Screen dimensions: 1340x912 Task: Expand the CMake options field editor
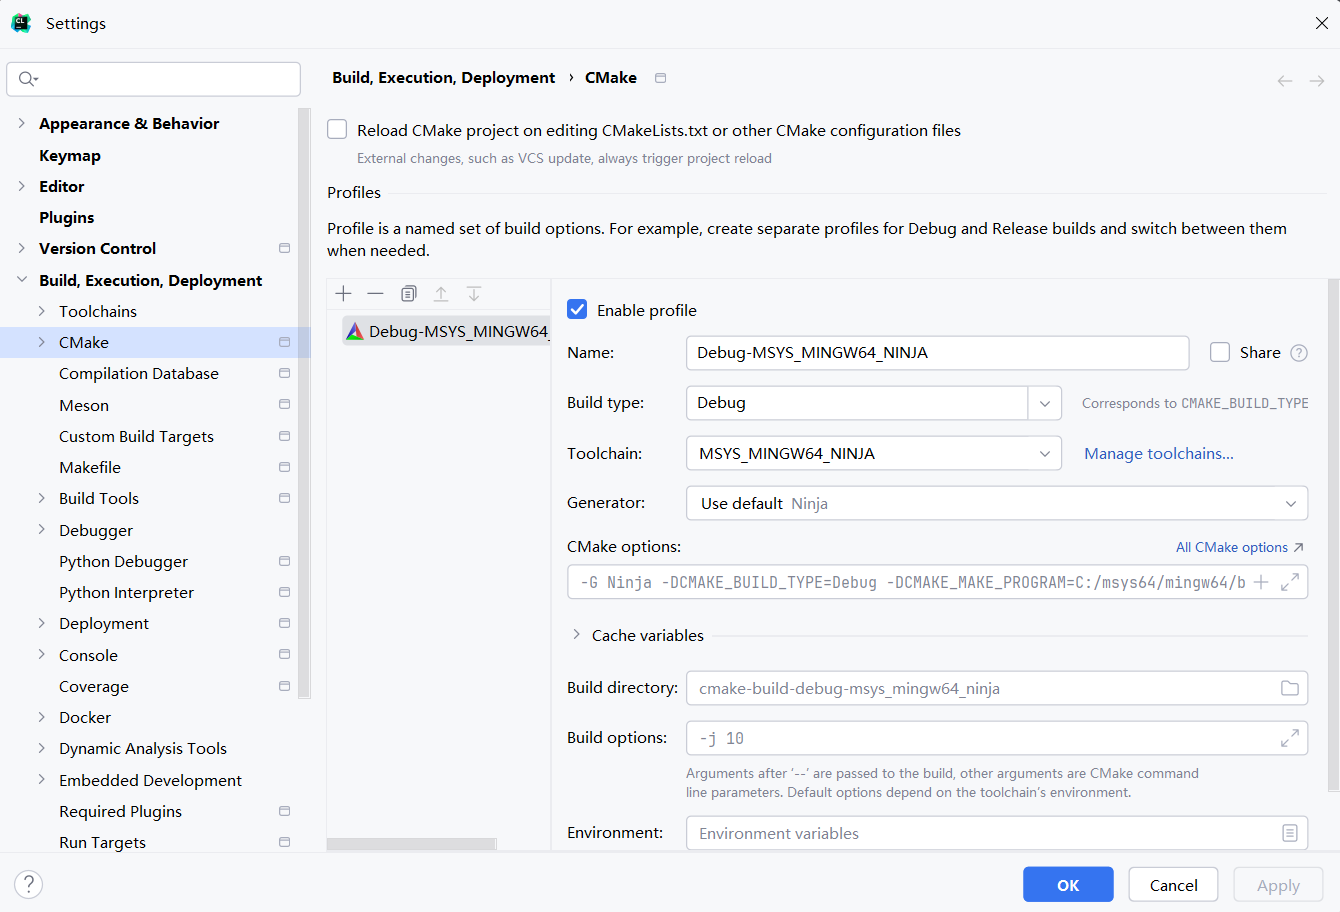point(1290,582)
